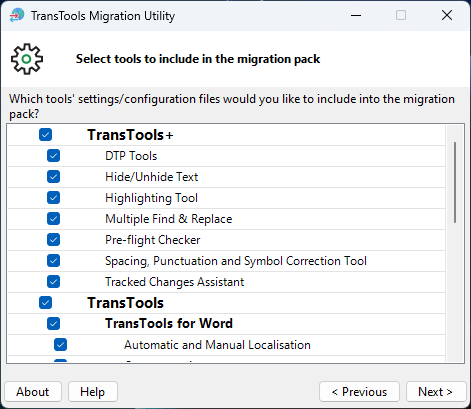This screenshot has height=409, width=471.
Task: Toggle Automatic and Manual Localisation checkbox
Action: click(60, 345)
